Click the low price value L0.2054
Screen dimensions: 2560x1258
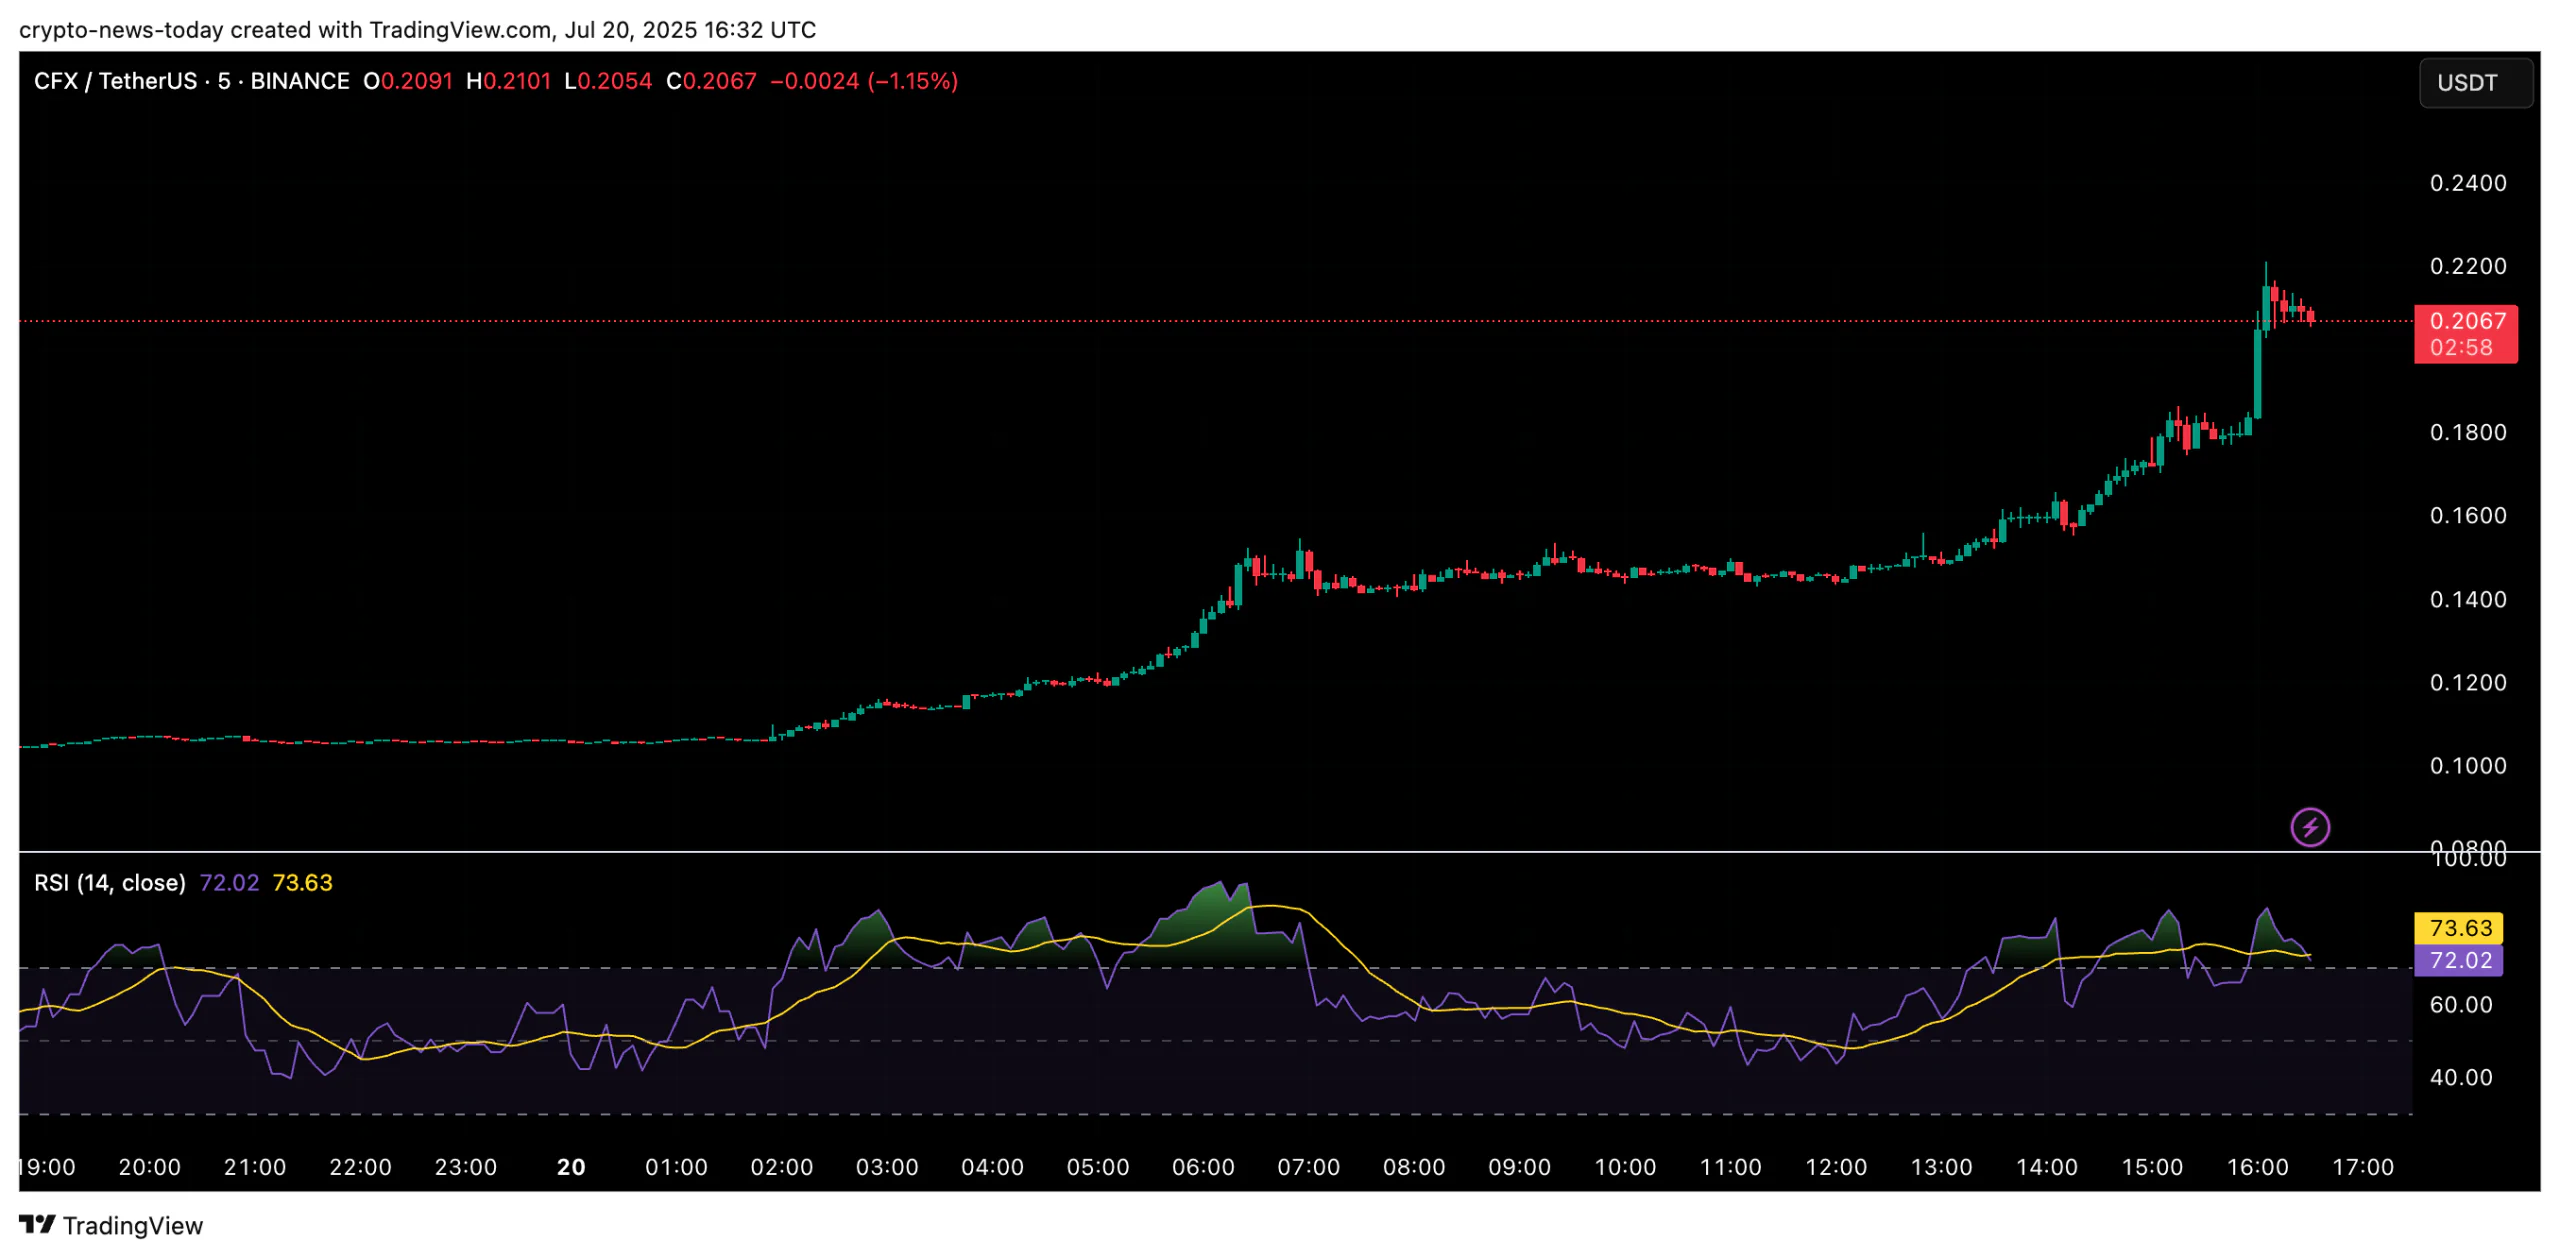(608, 81)
